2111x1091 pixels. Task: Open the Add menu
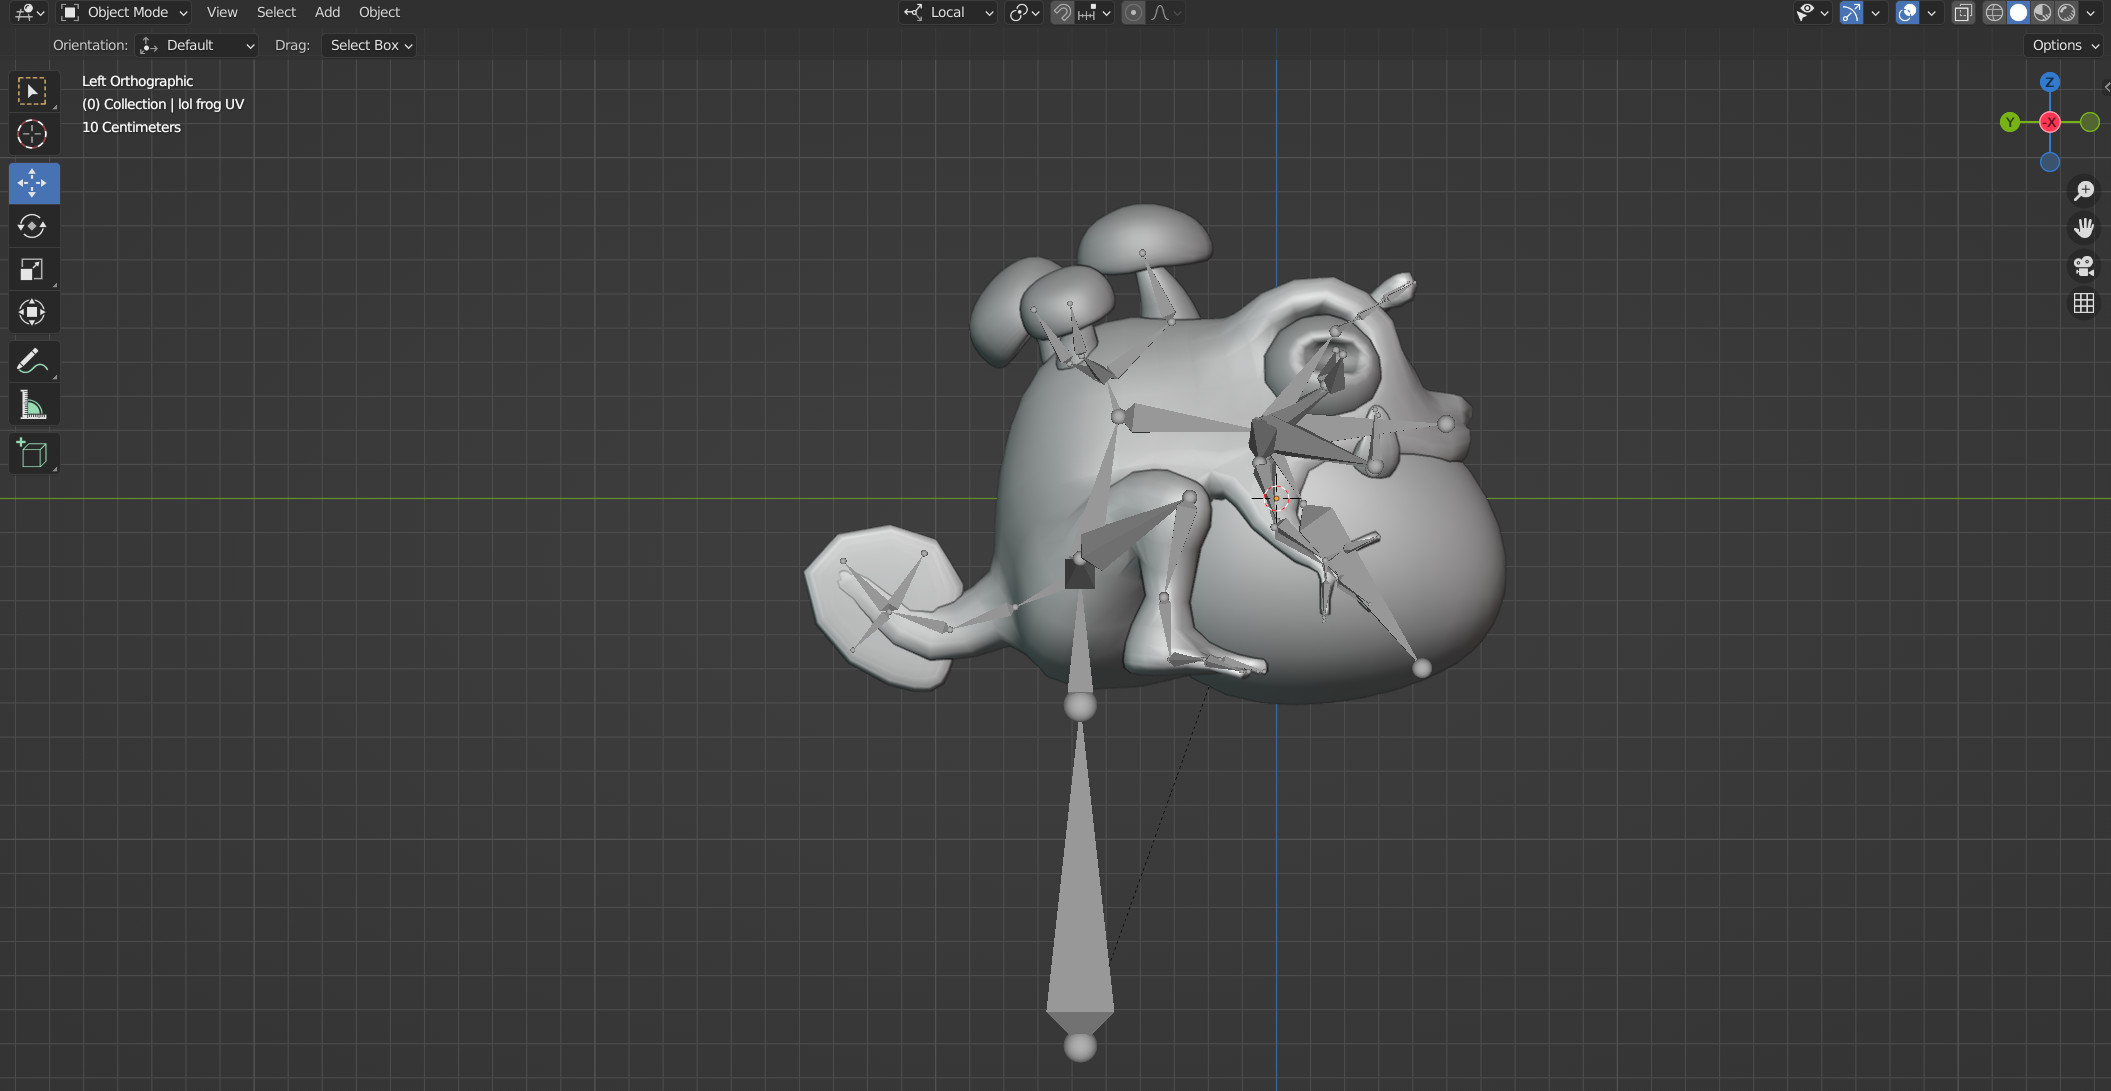[x=327, y=12]
